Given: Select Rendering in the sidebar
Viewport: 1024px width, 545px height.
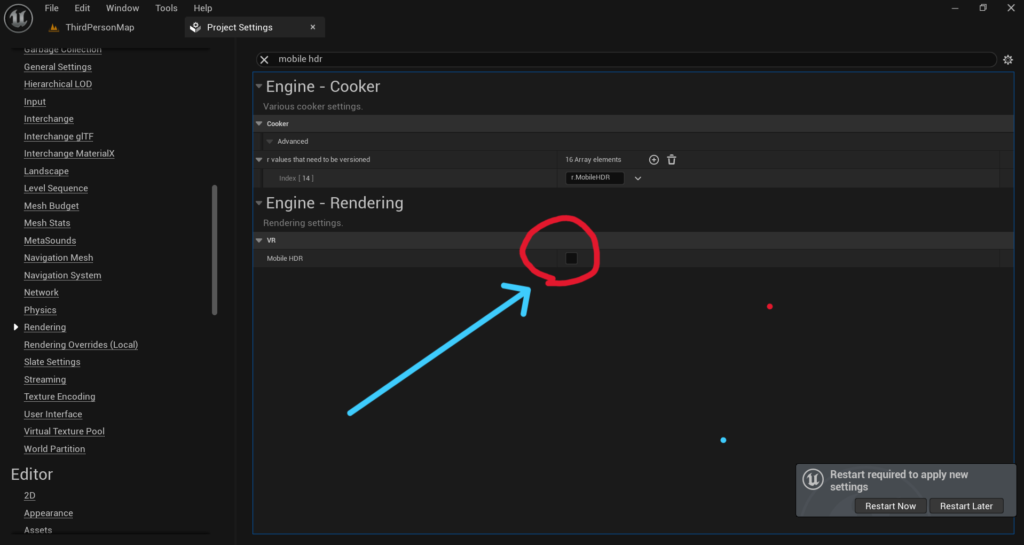Looking at the screenshot, I should (x=45, y=327).
